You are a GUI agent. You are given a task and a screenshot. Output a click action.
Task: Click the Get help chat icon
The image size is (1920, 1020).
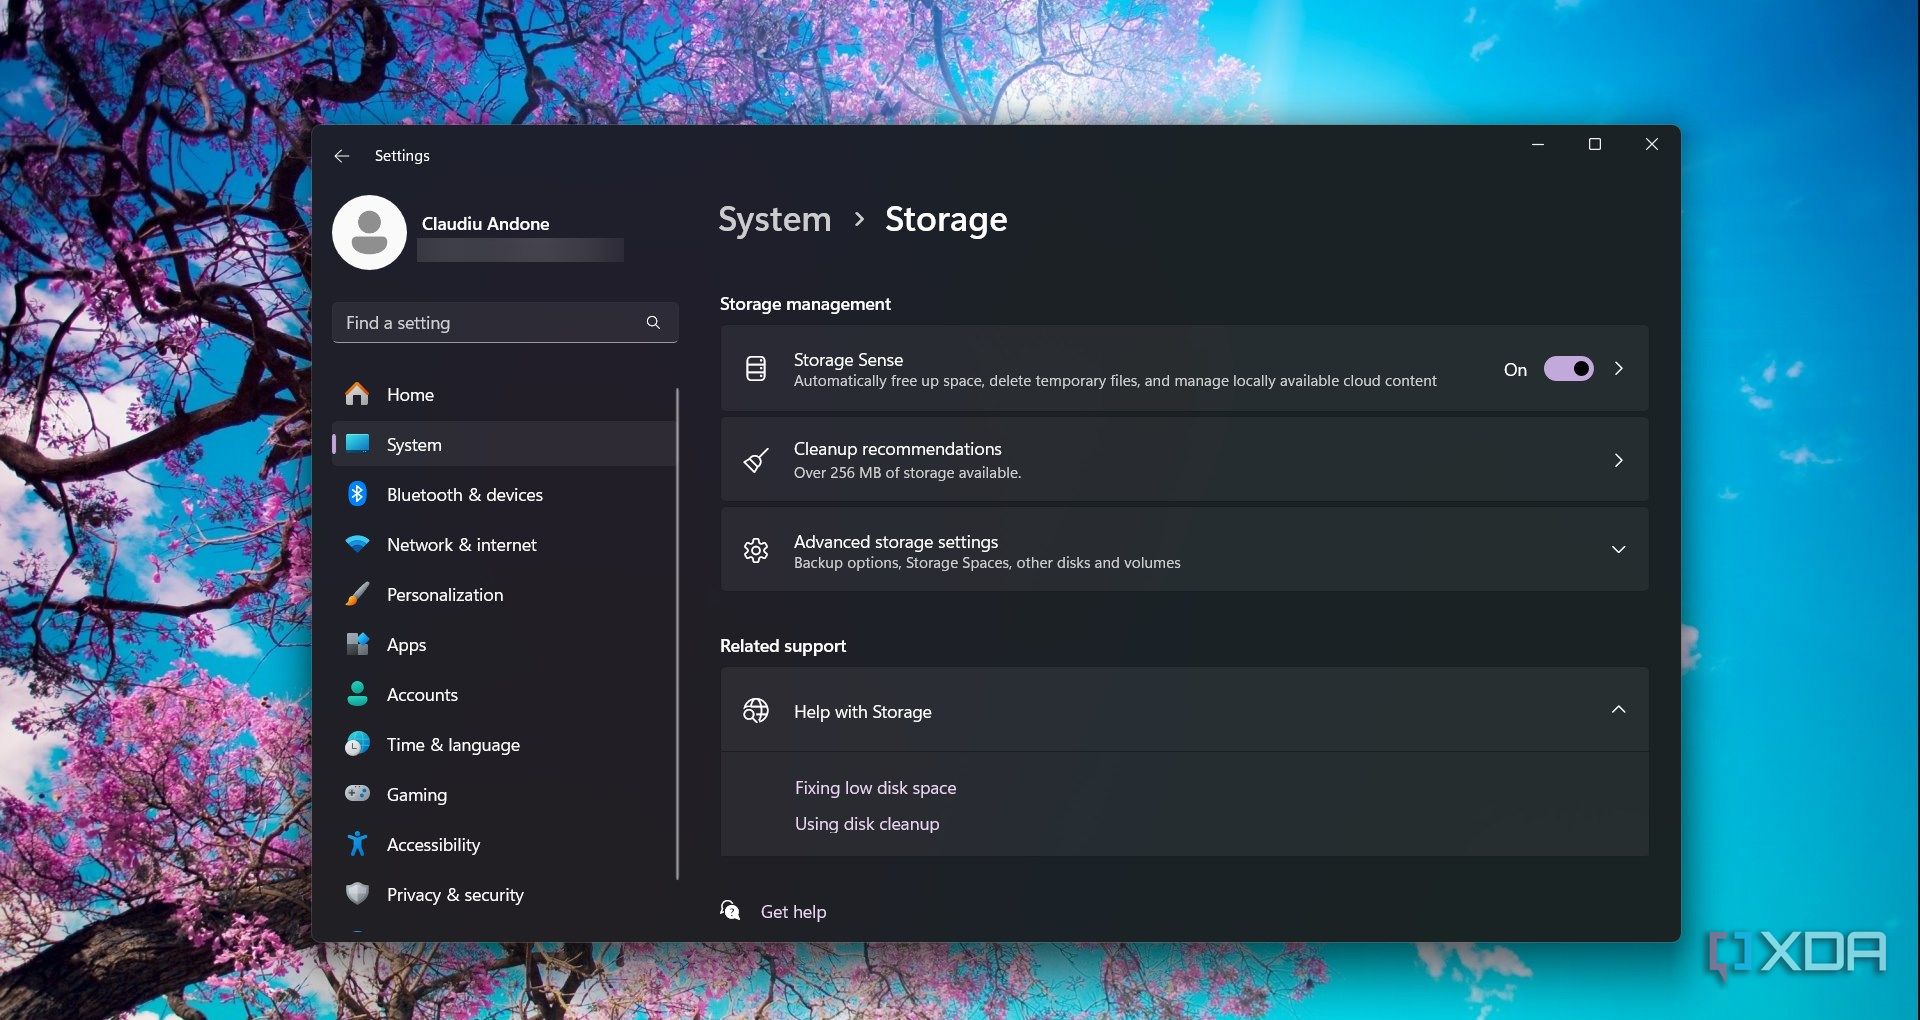click(731, 911)
